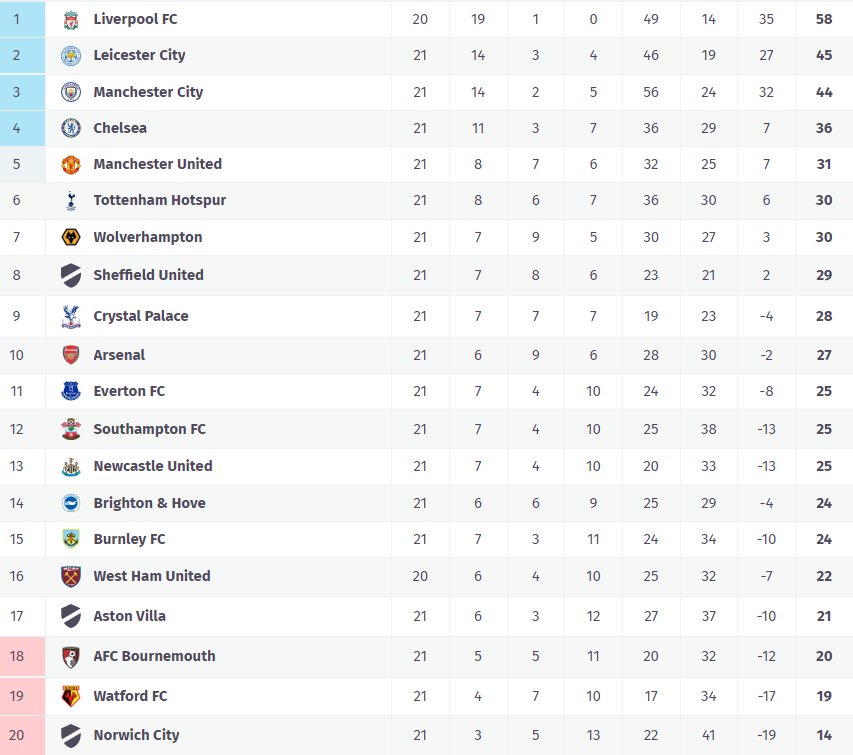Click the Leicester City fox crest
Viewport: 853px width, 755px height.
70,55
